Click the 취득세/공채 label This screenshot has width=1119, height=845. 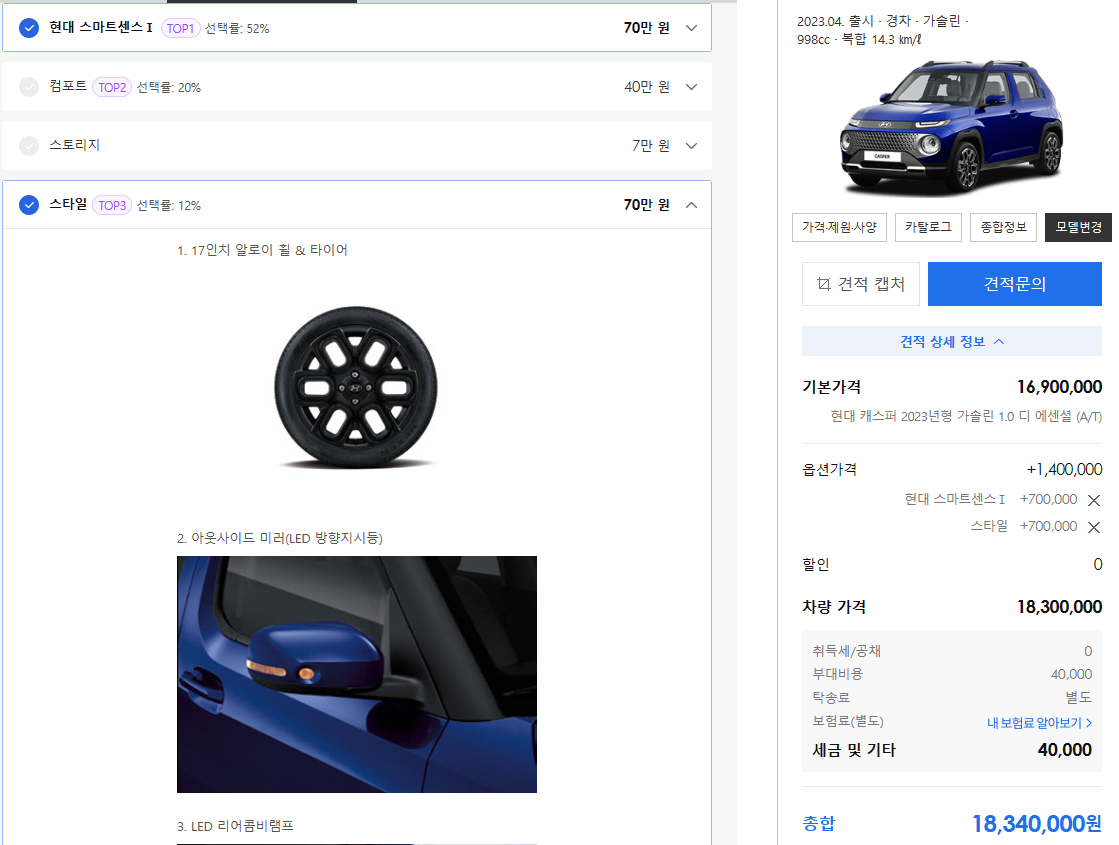pyautogui.click(x=846, y=651)
